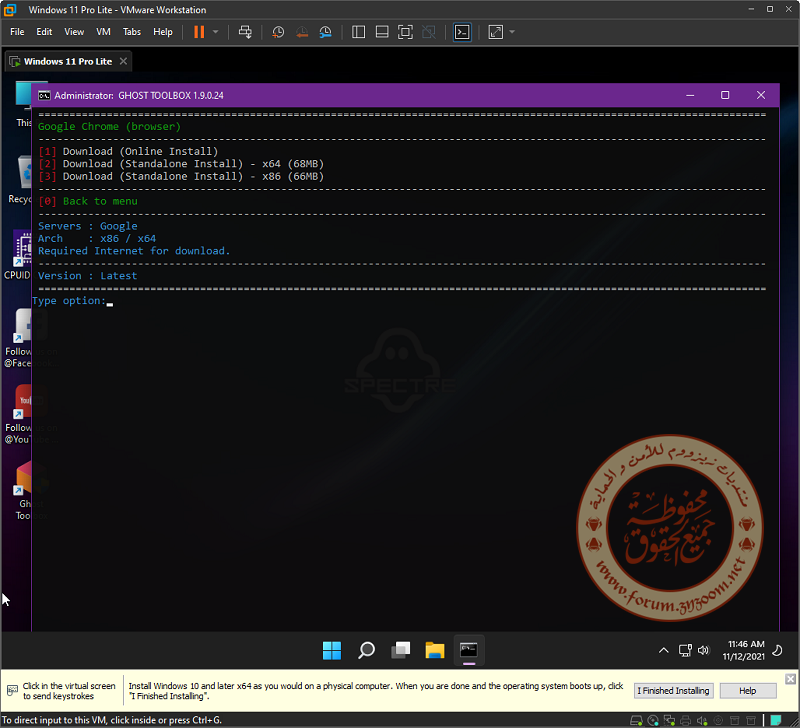Click the stretch guest display icon
Viewport: 800px width, 728px height.
click(495, 32)
